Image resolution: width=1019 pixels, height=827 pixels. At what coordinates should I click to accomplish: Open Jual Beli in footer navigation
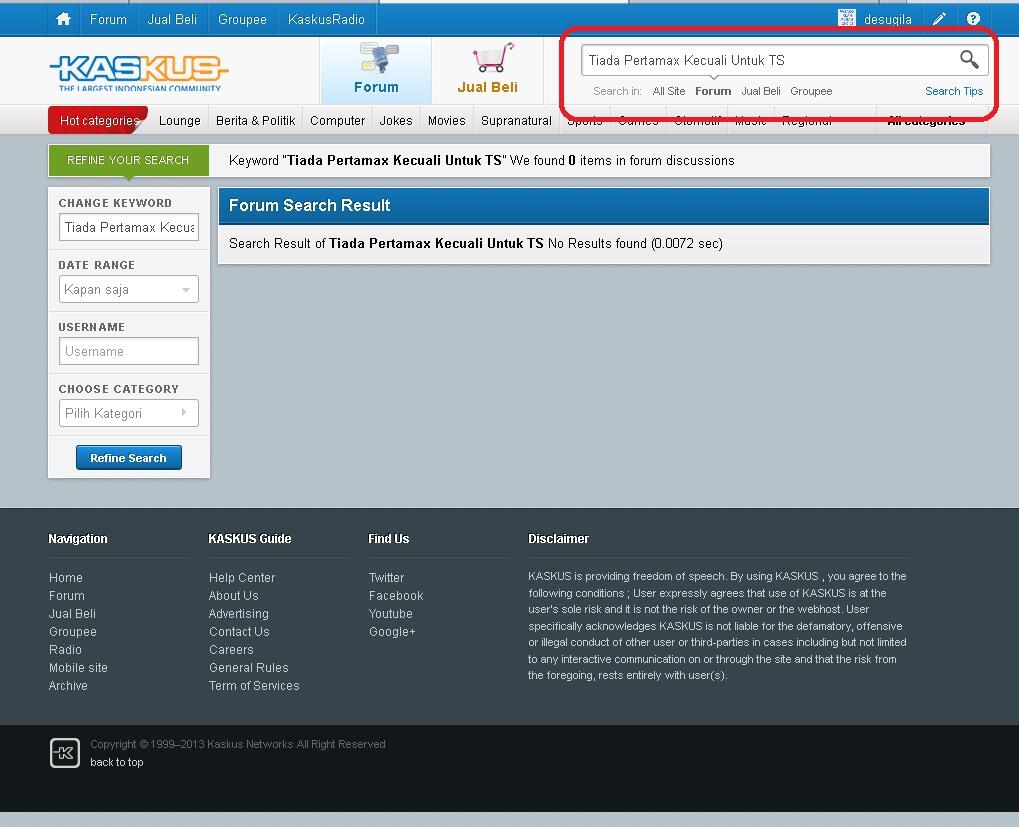[72, 613]
